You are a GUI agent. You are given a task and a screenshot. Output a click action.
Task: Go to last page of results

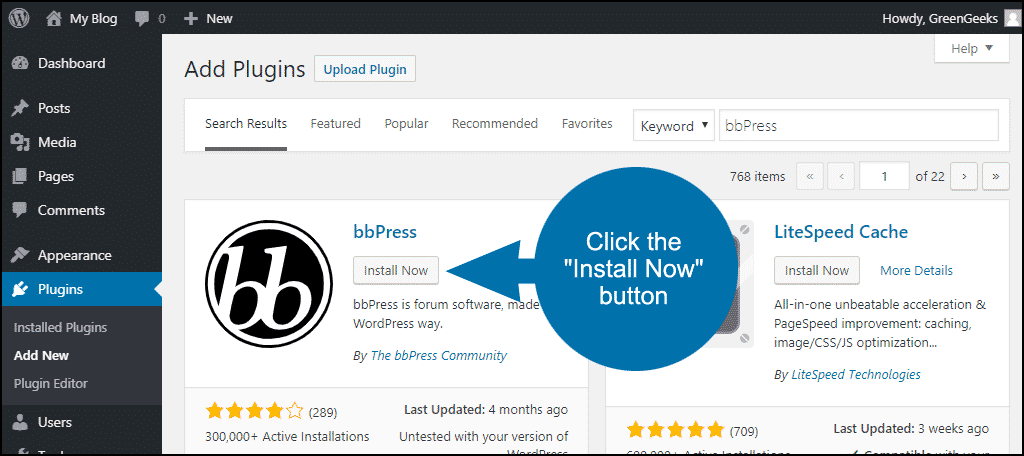point(996,176)
